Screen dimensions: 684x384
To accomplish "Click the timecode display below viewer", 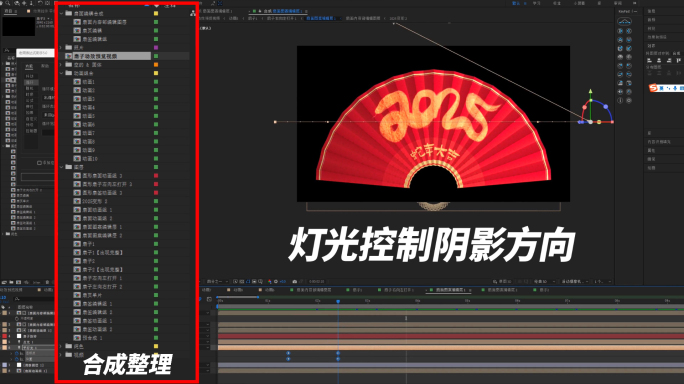I will point(317,281).
